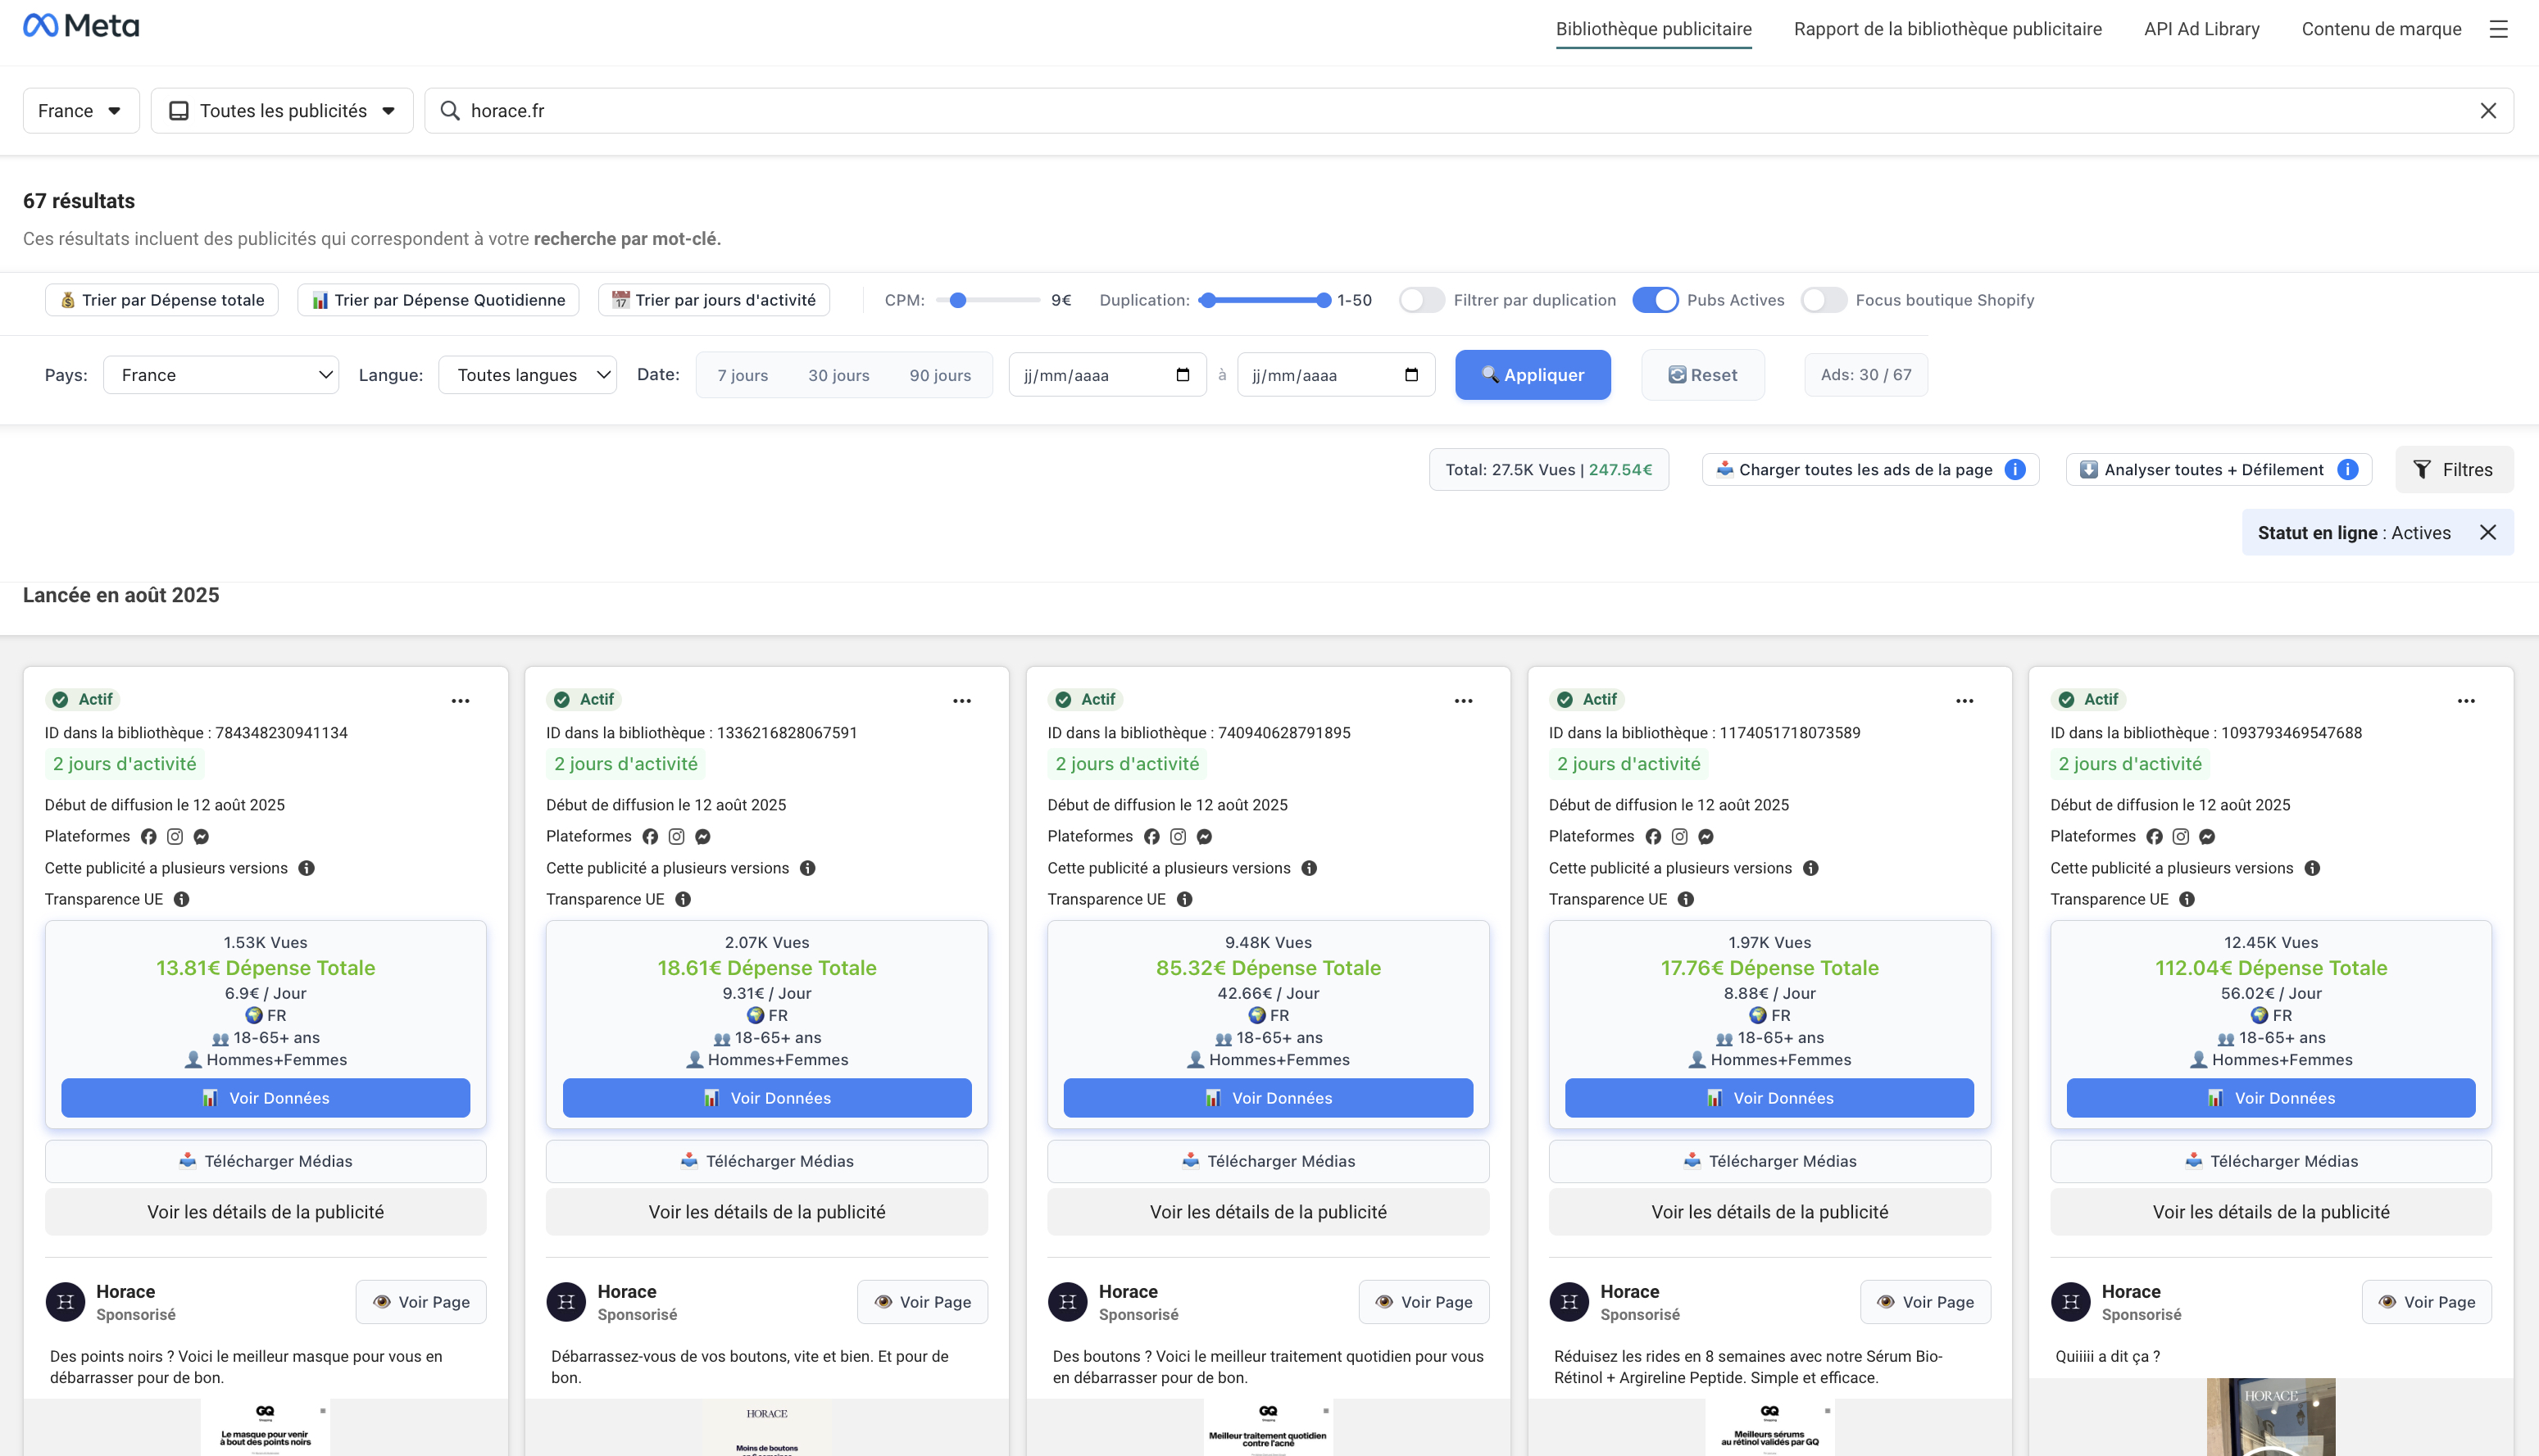Viewport: 2539px width, 1456px height.
Task: Click the start date jj/mm/aaaa field
Action: coord(1107,375)
